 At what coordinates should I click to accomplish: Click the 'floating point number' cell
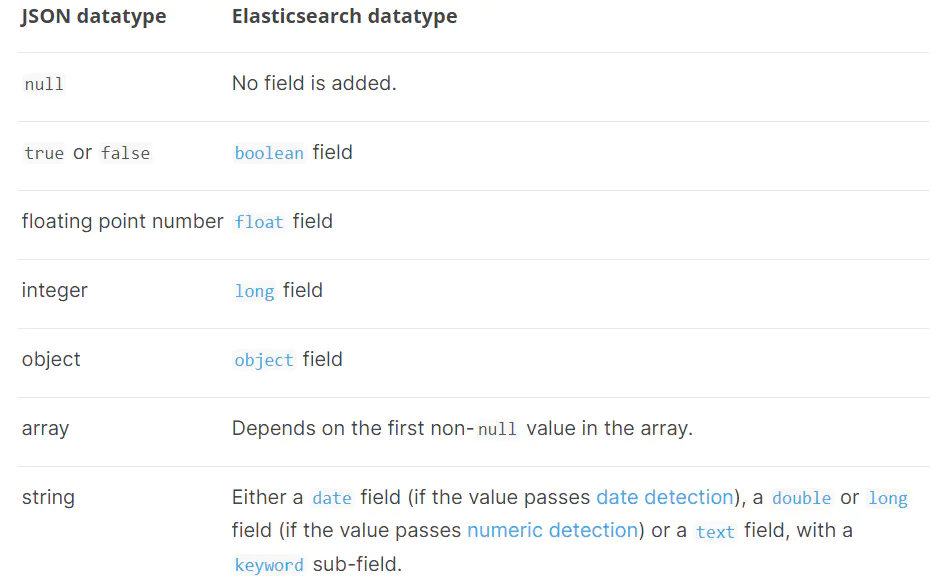[122, 221]
